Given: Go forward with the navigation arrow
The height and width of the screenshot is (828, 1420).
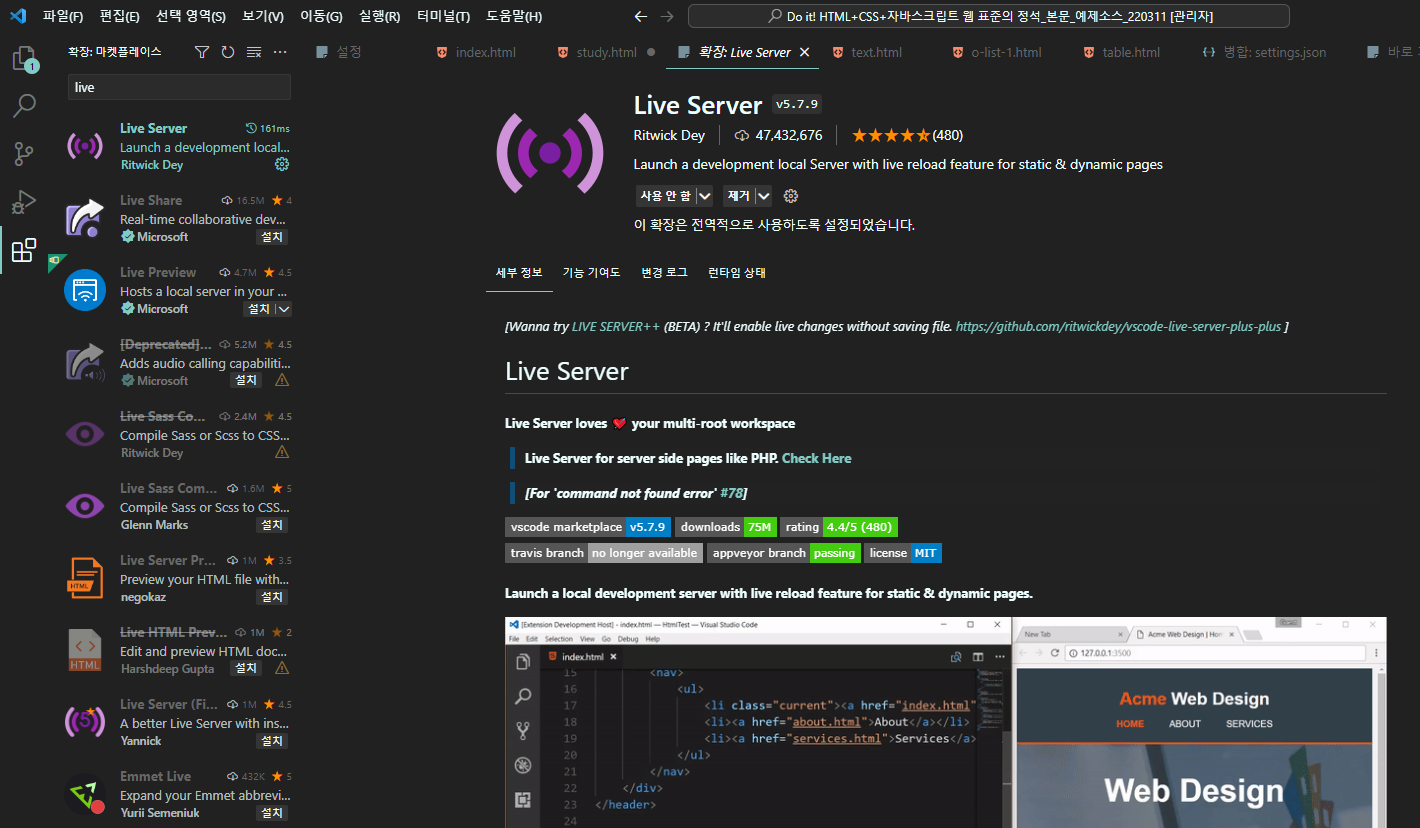Looking at the screenshot, I should (667, 16).
